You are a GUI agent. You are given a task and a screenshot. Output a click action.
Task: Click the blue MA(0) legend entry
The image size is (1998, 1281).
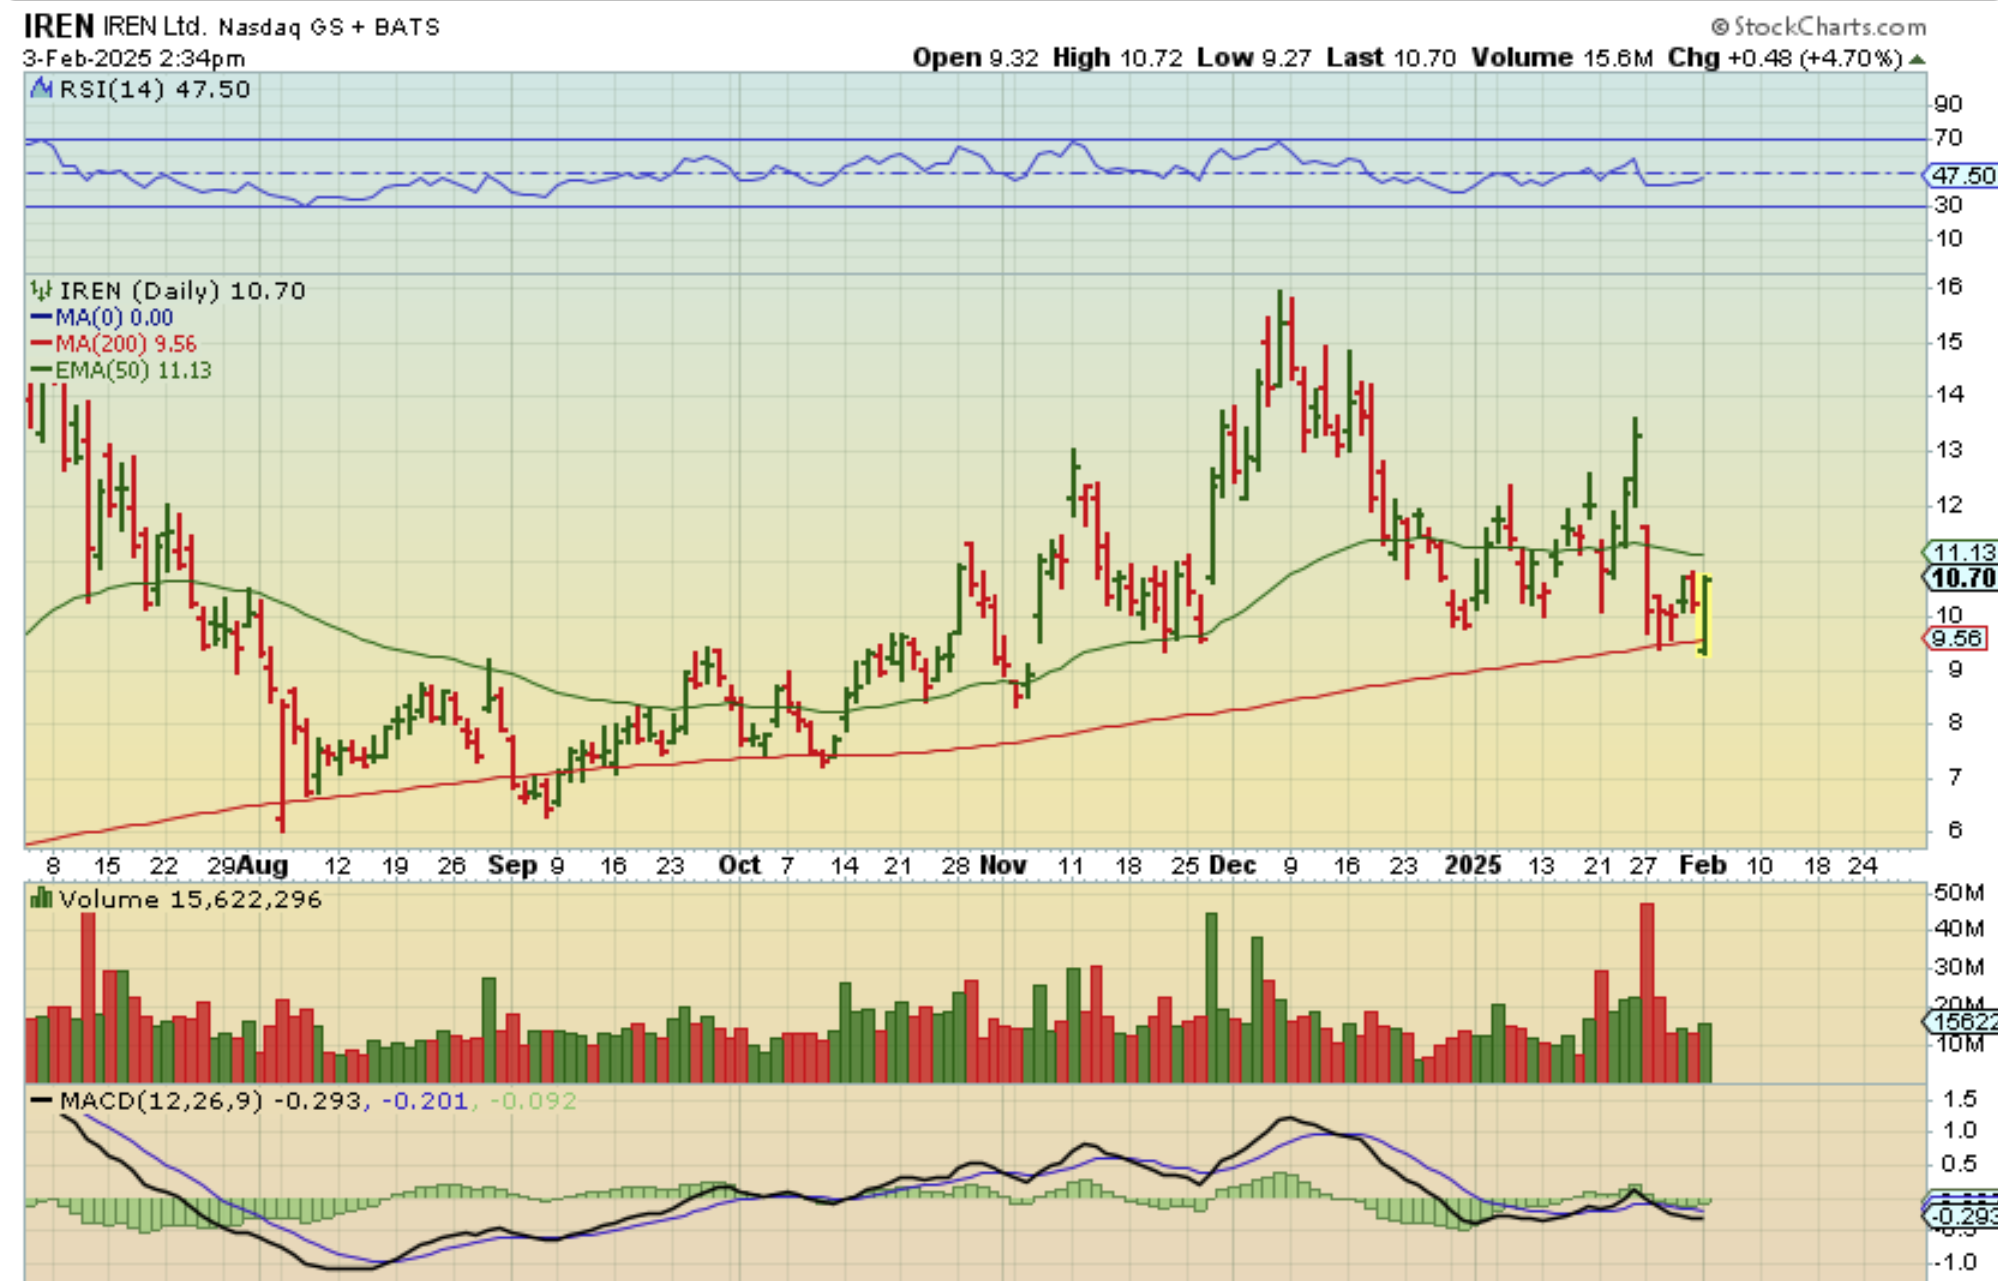tap(102, 318)
